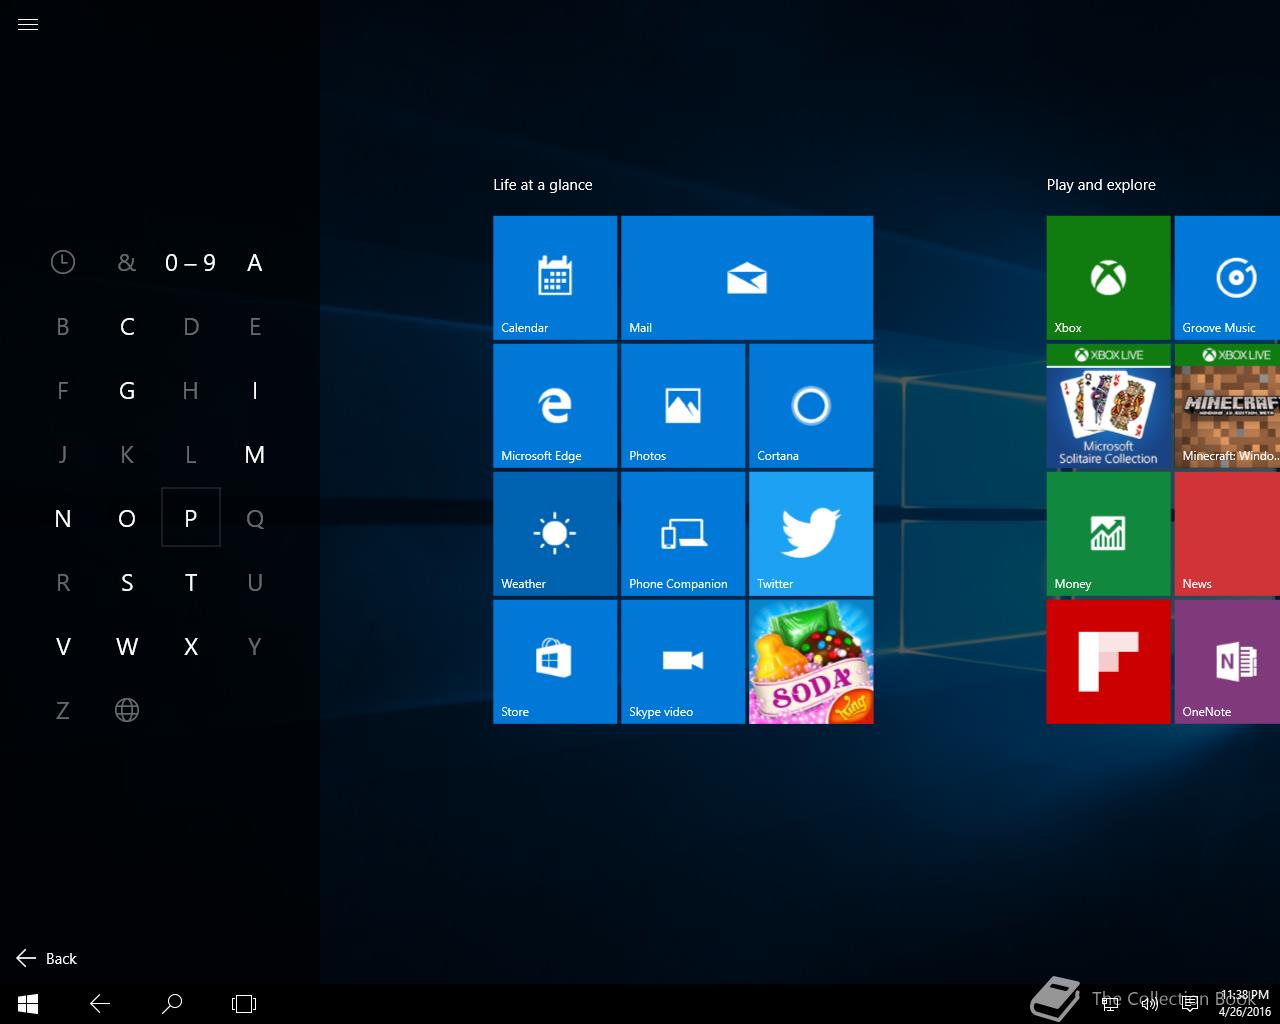Click the Windows Start button on taskbar

tap(28, 1003)
